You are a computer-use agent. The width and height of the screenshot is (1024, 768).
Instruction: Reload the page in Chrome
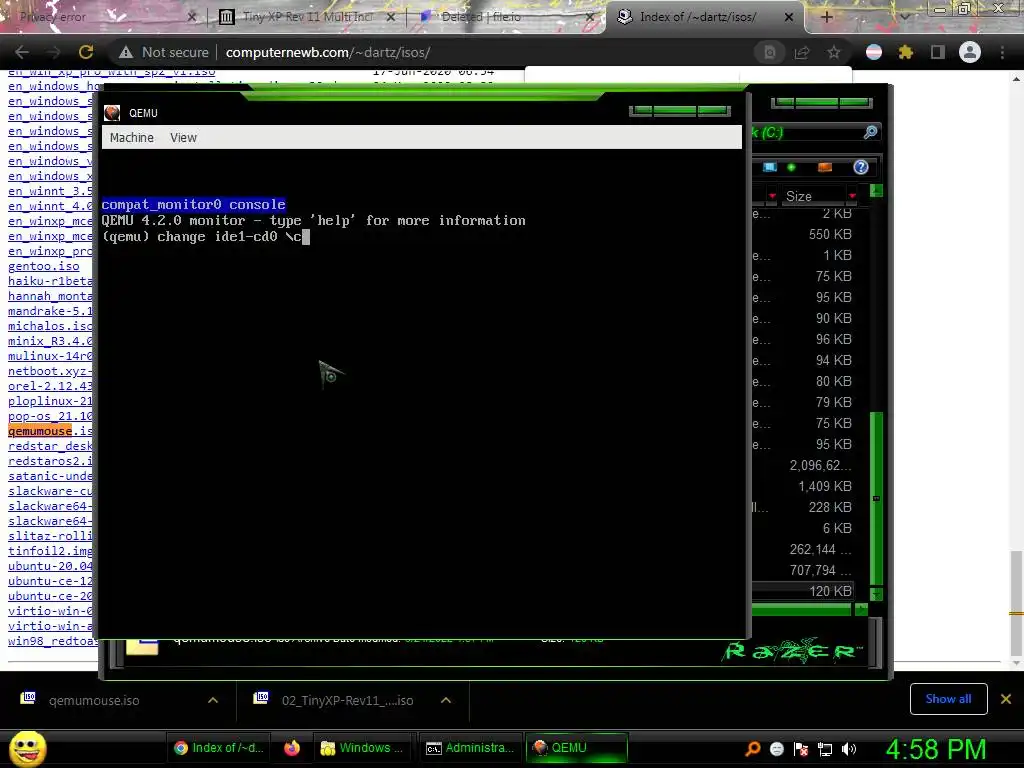(86, 52)
